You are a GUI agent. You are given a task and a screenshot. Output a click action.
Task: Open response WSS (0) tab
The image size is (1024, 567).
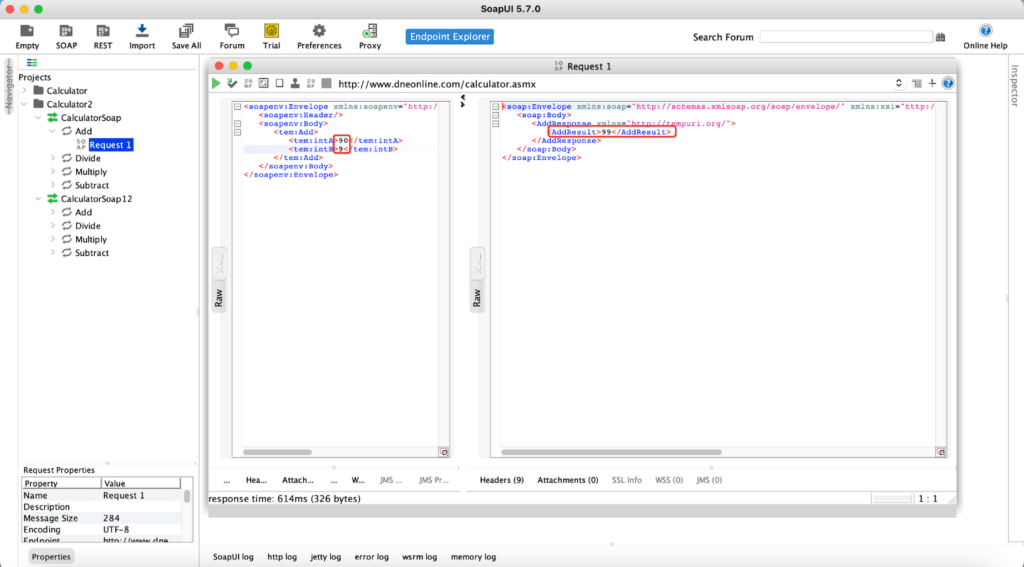click(669, 480)
